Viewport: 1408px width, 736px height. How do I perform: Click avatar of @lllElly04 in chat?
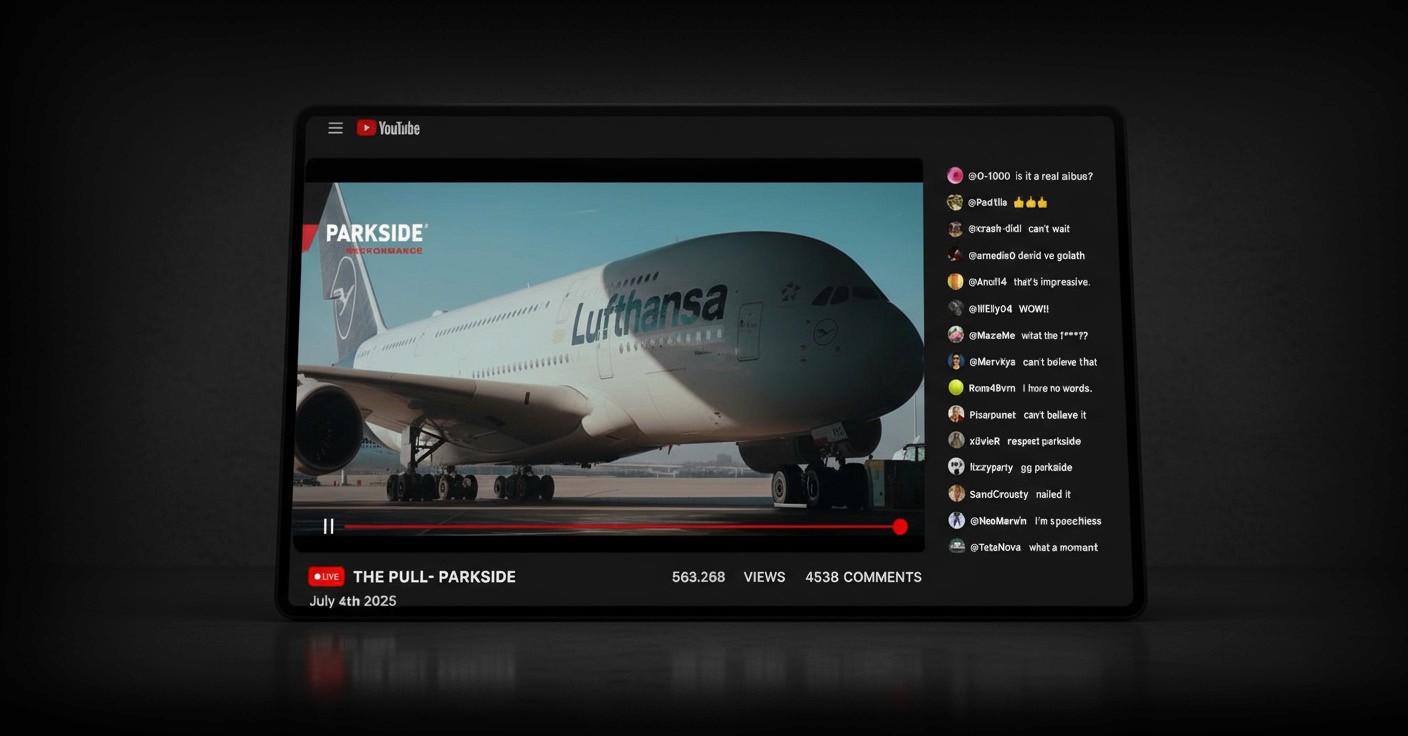point(955,308)
